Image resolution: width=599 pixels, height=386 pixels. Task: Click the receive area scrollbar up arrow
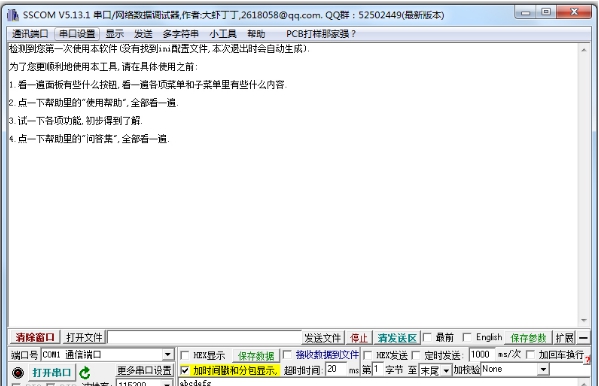coord(584,50)
